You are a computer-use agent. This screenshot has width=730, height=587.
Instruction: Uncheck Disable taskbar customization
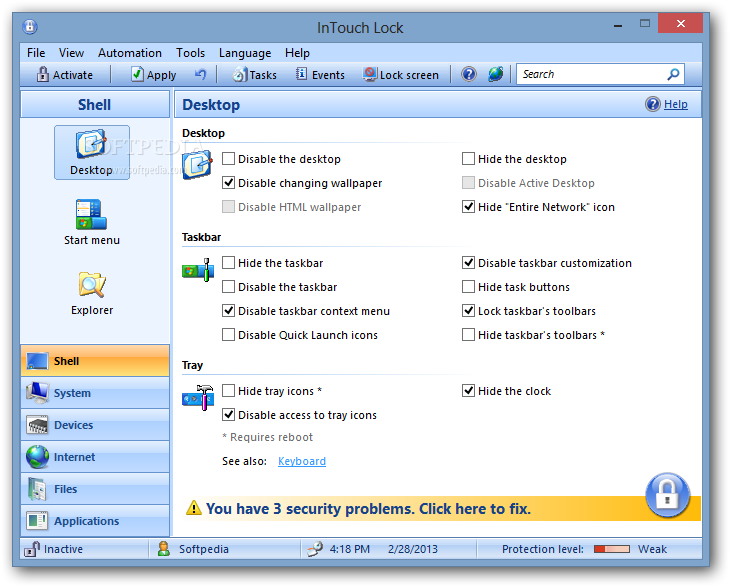(468, 263)
